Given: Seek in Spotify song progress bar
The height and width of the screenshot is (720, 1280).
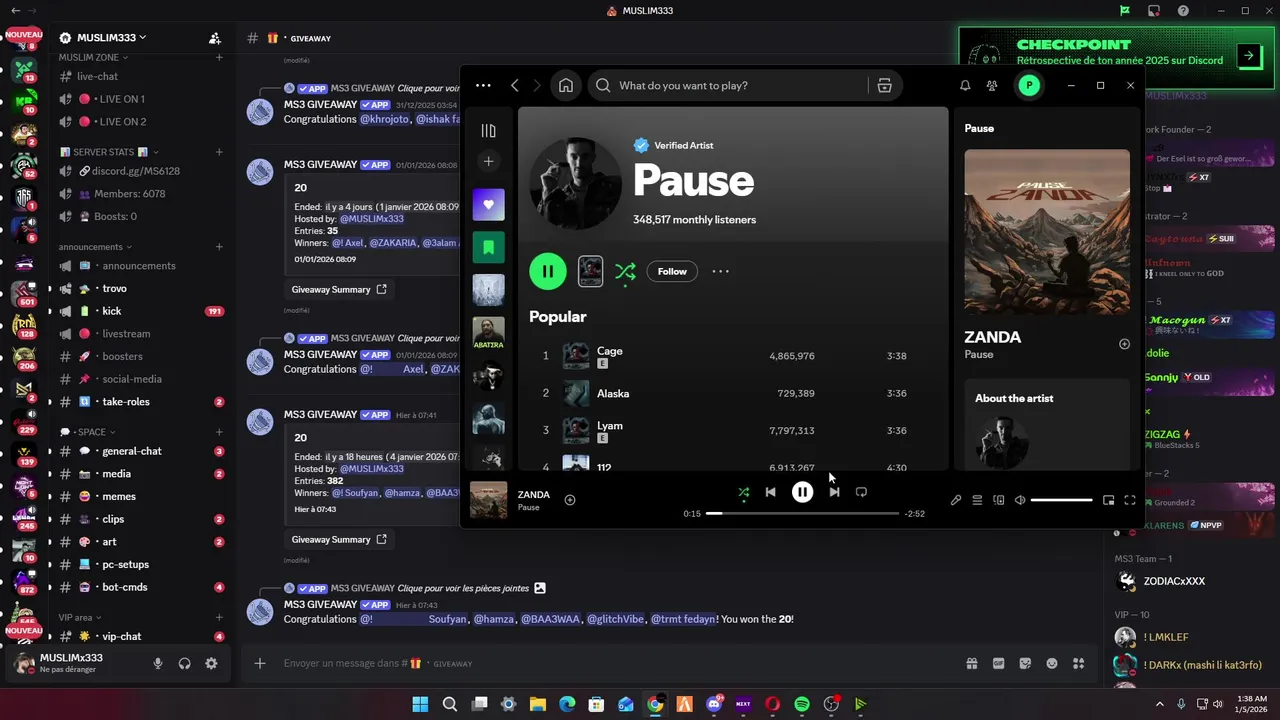Looking at the screenshot, I should pyautogui.click(x=802, y=513).
